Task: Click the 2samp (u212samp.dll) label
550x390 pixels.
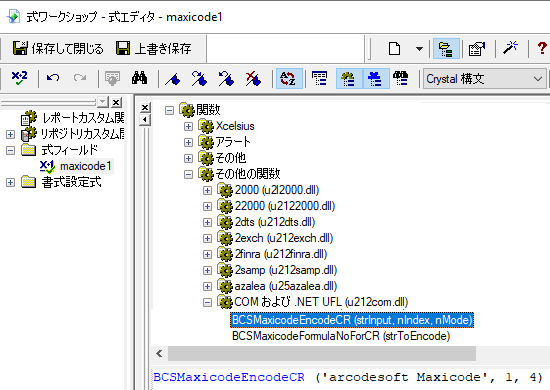Action: click(x=286, y=270)
